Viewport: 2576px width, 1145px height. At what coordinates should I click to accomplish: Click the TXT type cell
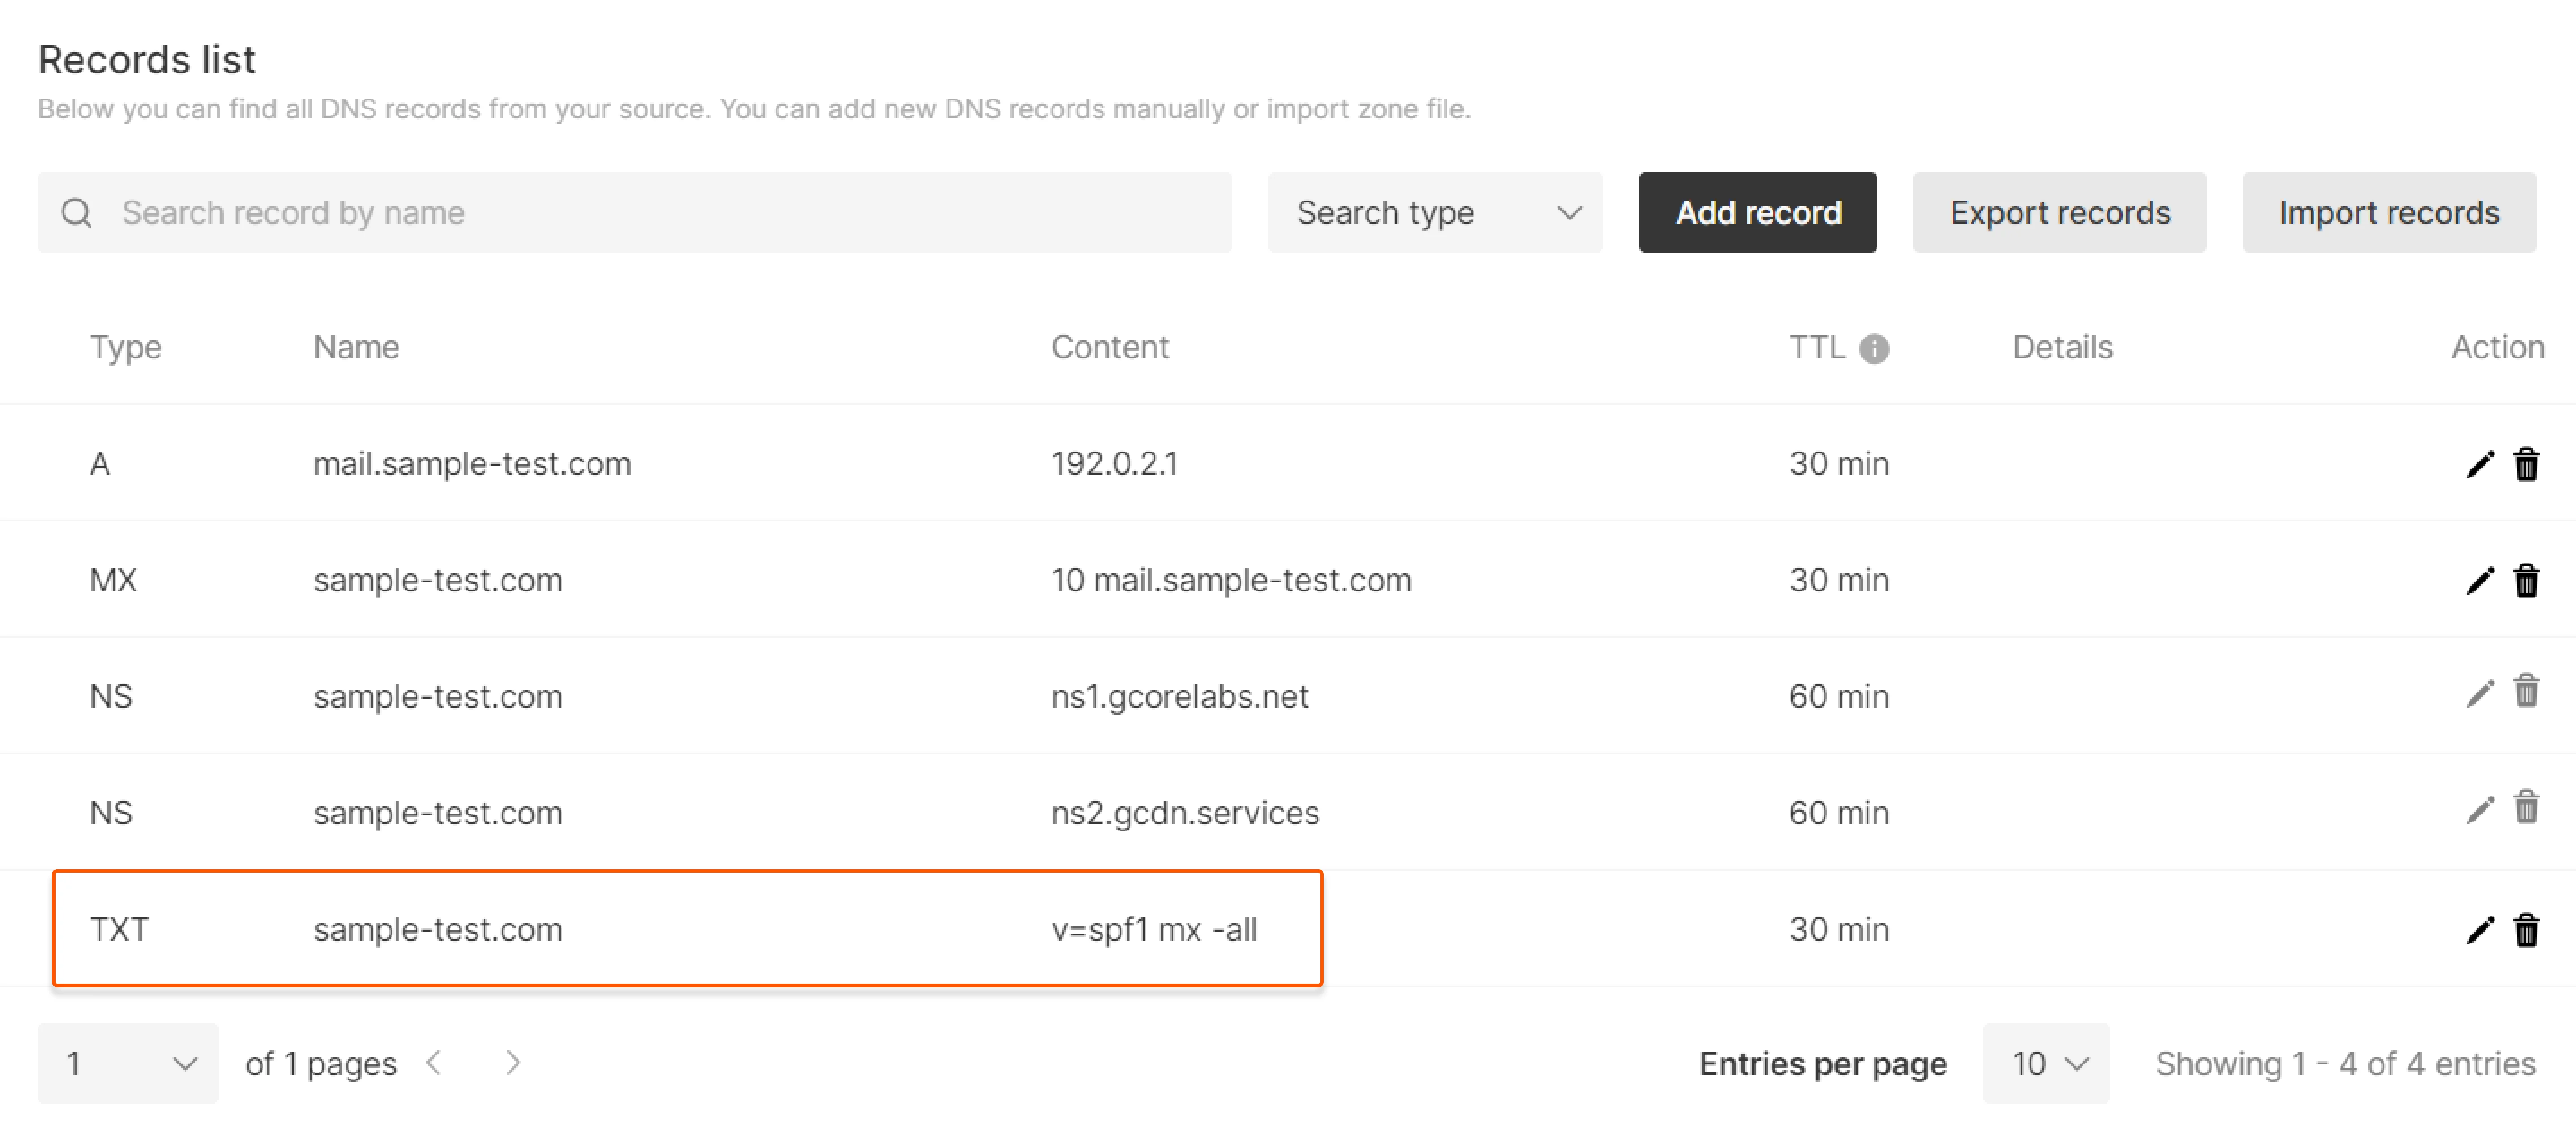119,930
